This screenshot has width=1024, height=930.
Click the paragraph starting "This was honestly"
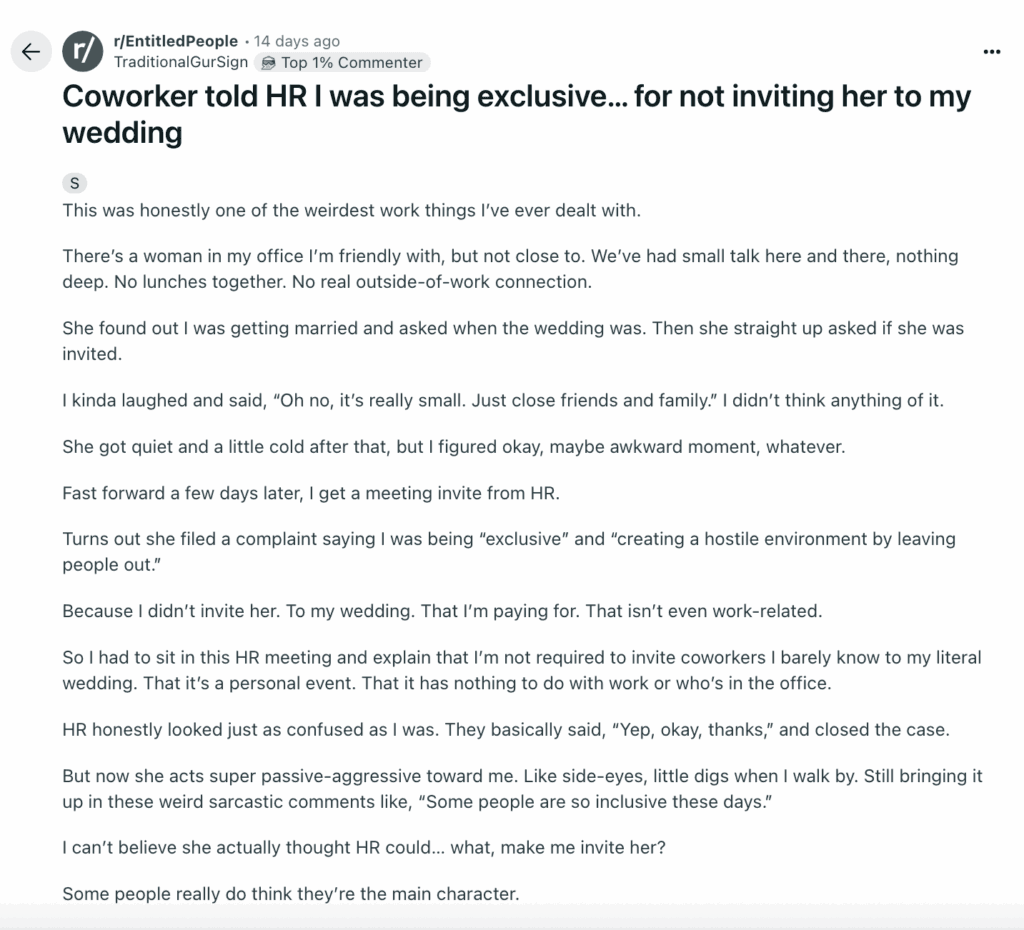[351, 210]
